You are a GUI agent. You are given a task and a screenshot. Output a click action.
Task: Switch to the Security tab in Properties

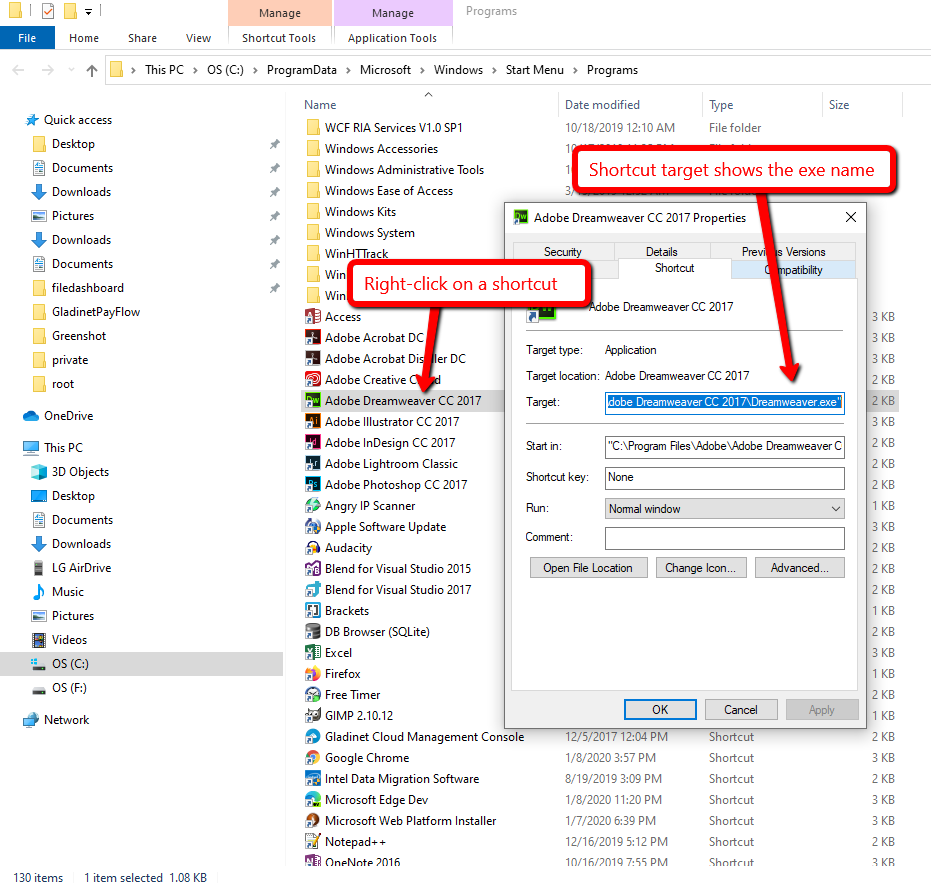(x=563, y=251)
